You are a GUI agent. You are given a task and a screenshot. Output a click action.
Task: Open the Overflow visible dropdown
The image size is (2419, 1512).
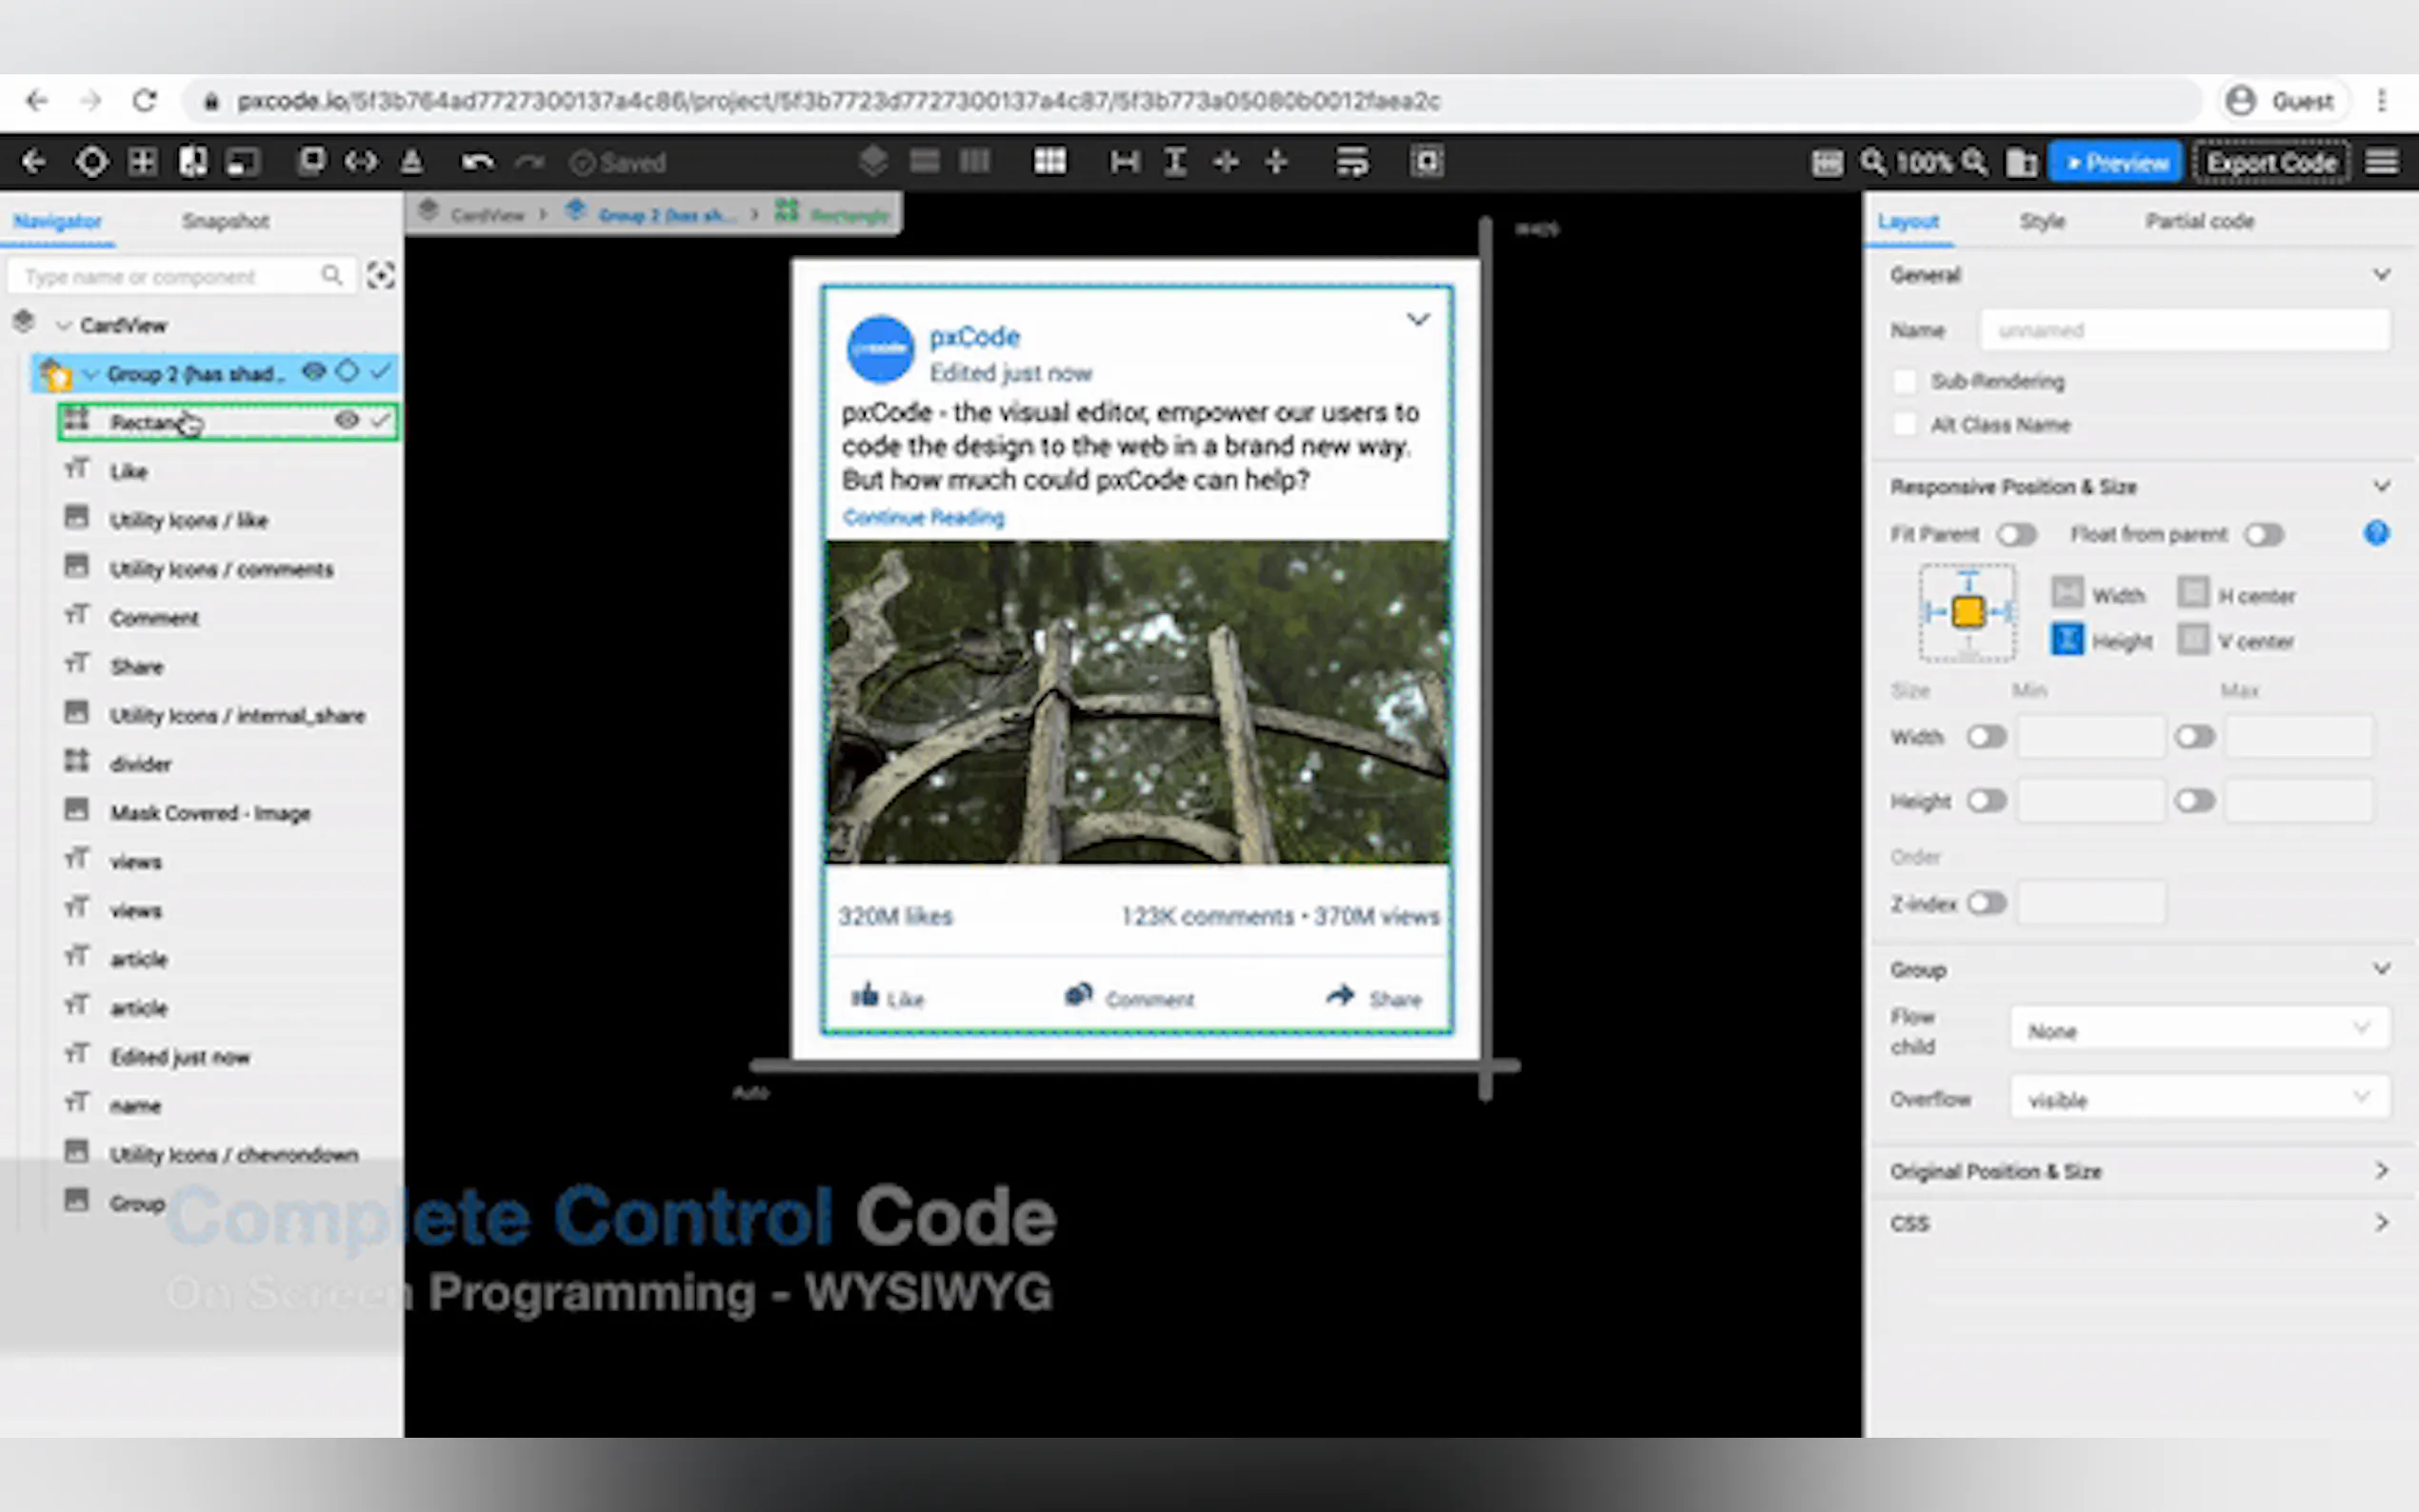click(x=2198, y=1099)
